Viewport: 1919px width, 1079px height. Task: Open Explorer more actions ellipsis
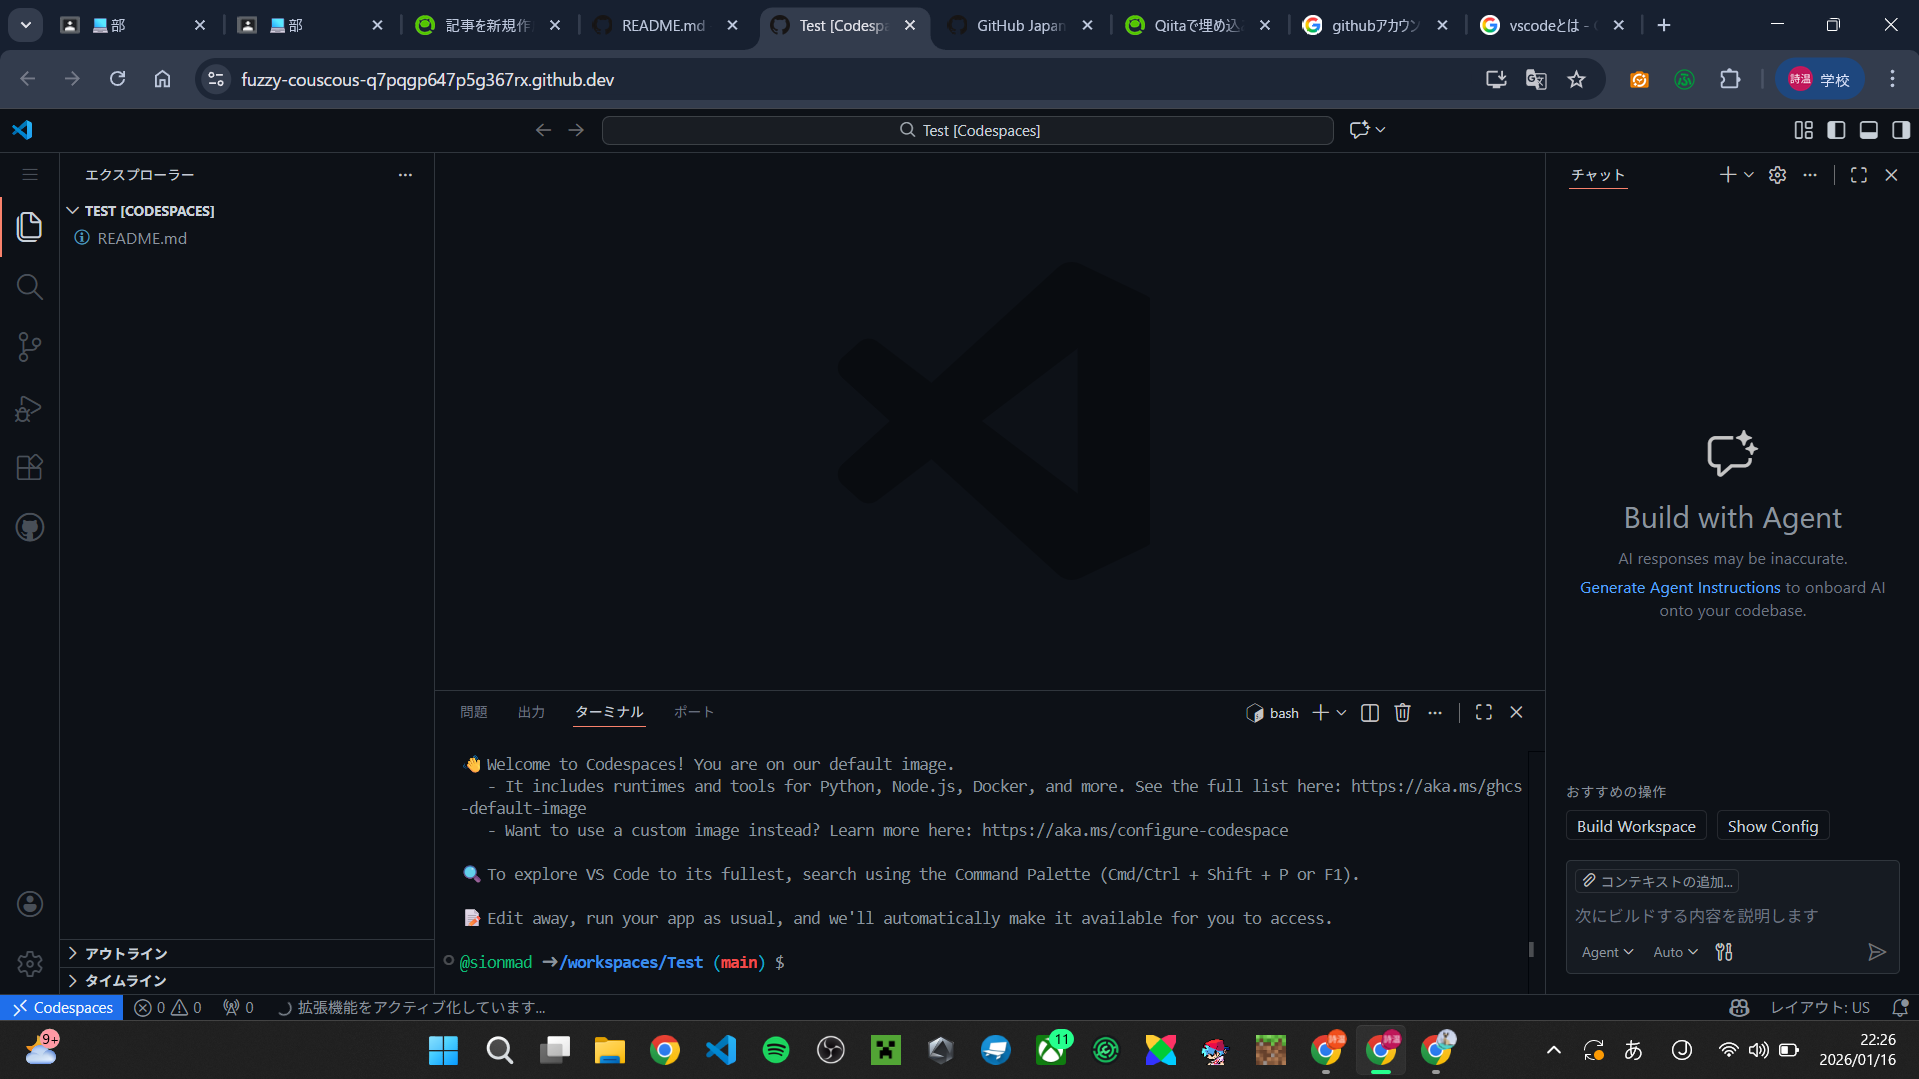pos(405,175)
